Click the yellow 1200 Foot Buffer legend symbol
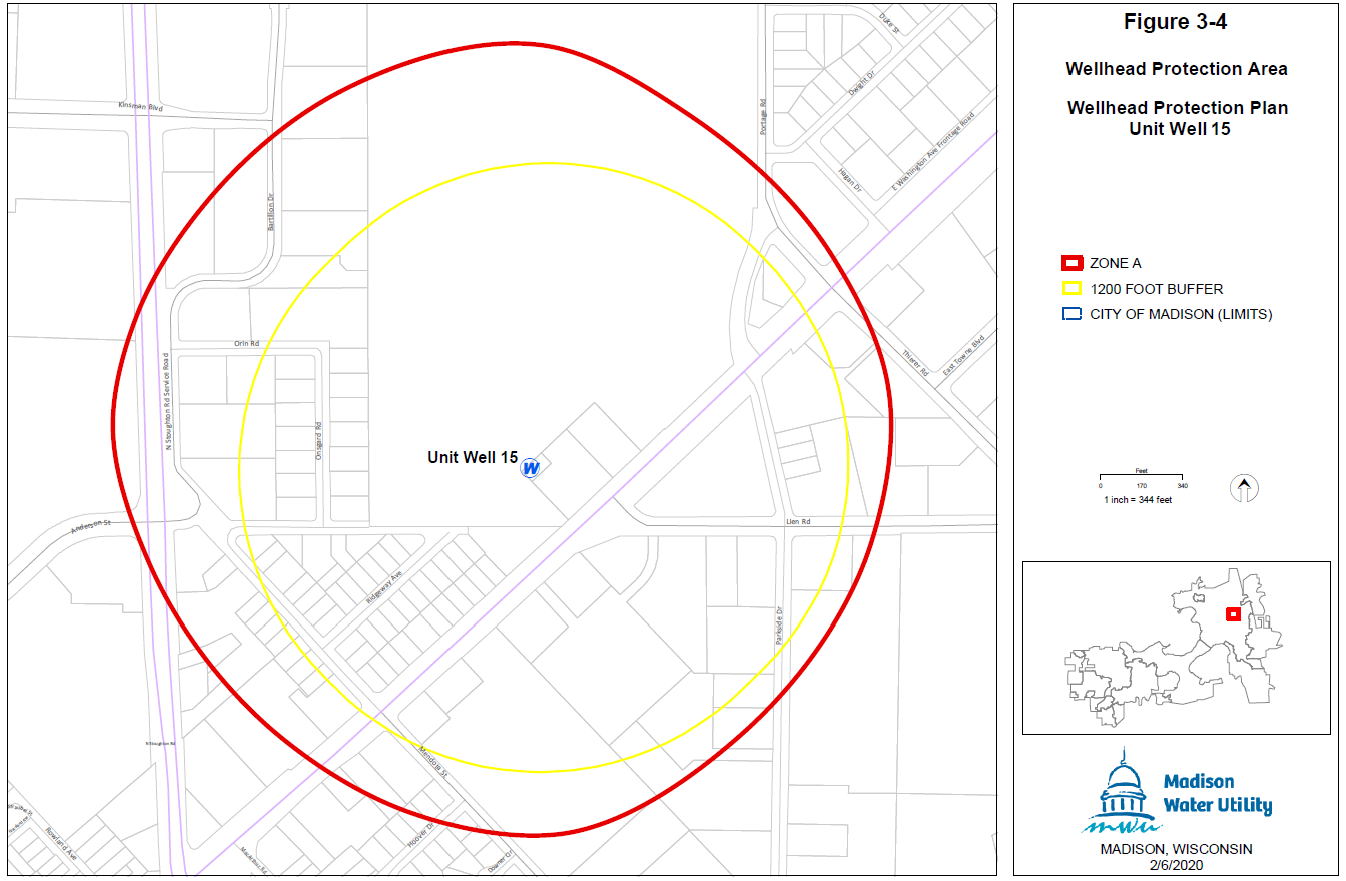 (1072, 289)
